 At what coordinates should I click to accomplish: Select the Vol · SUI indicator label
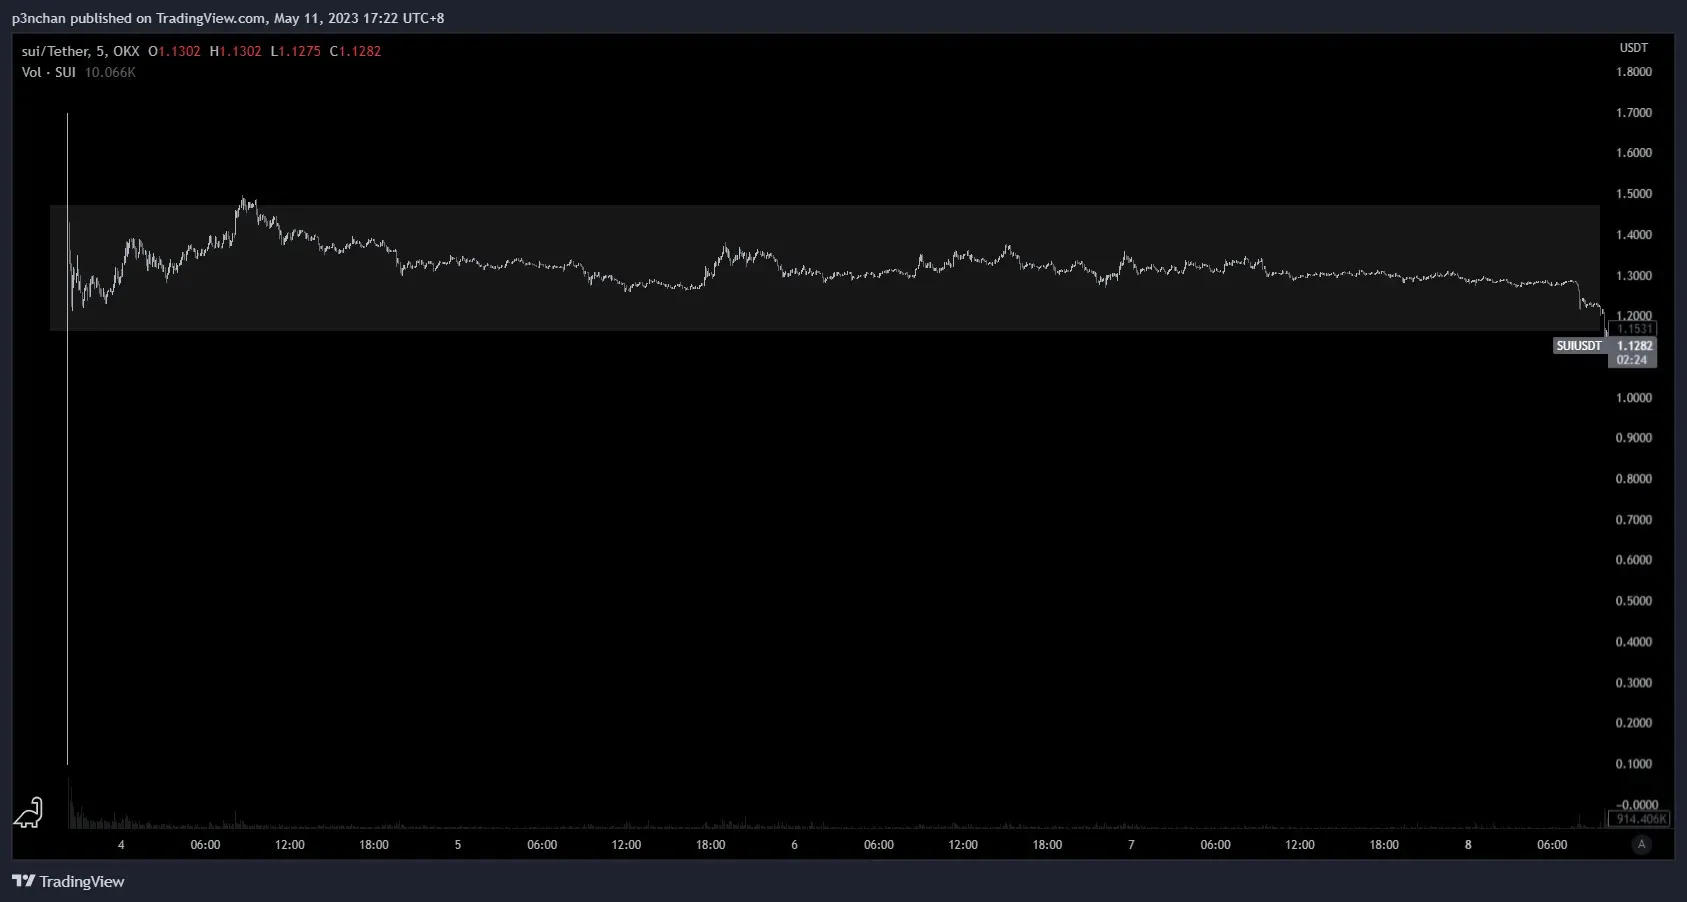[x=49, y=72]
